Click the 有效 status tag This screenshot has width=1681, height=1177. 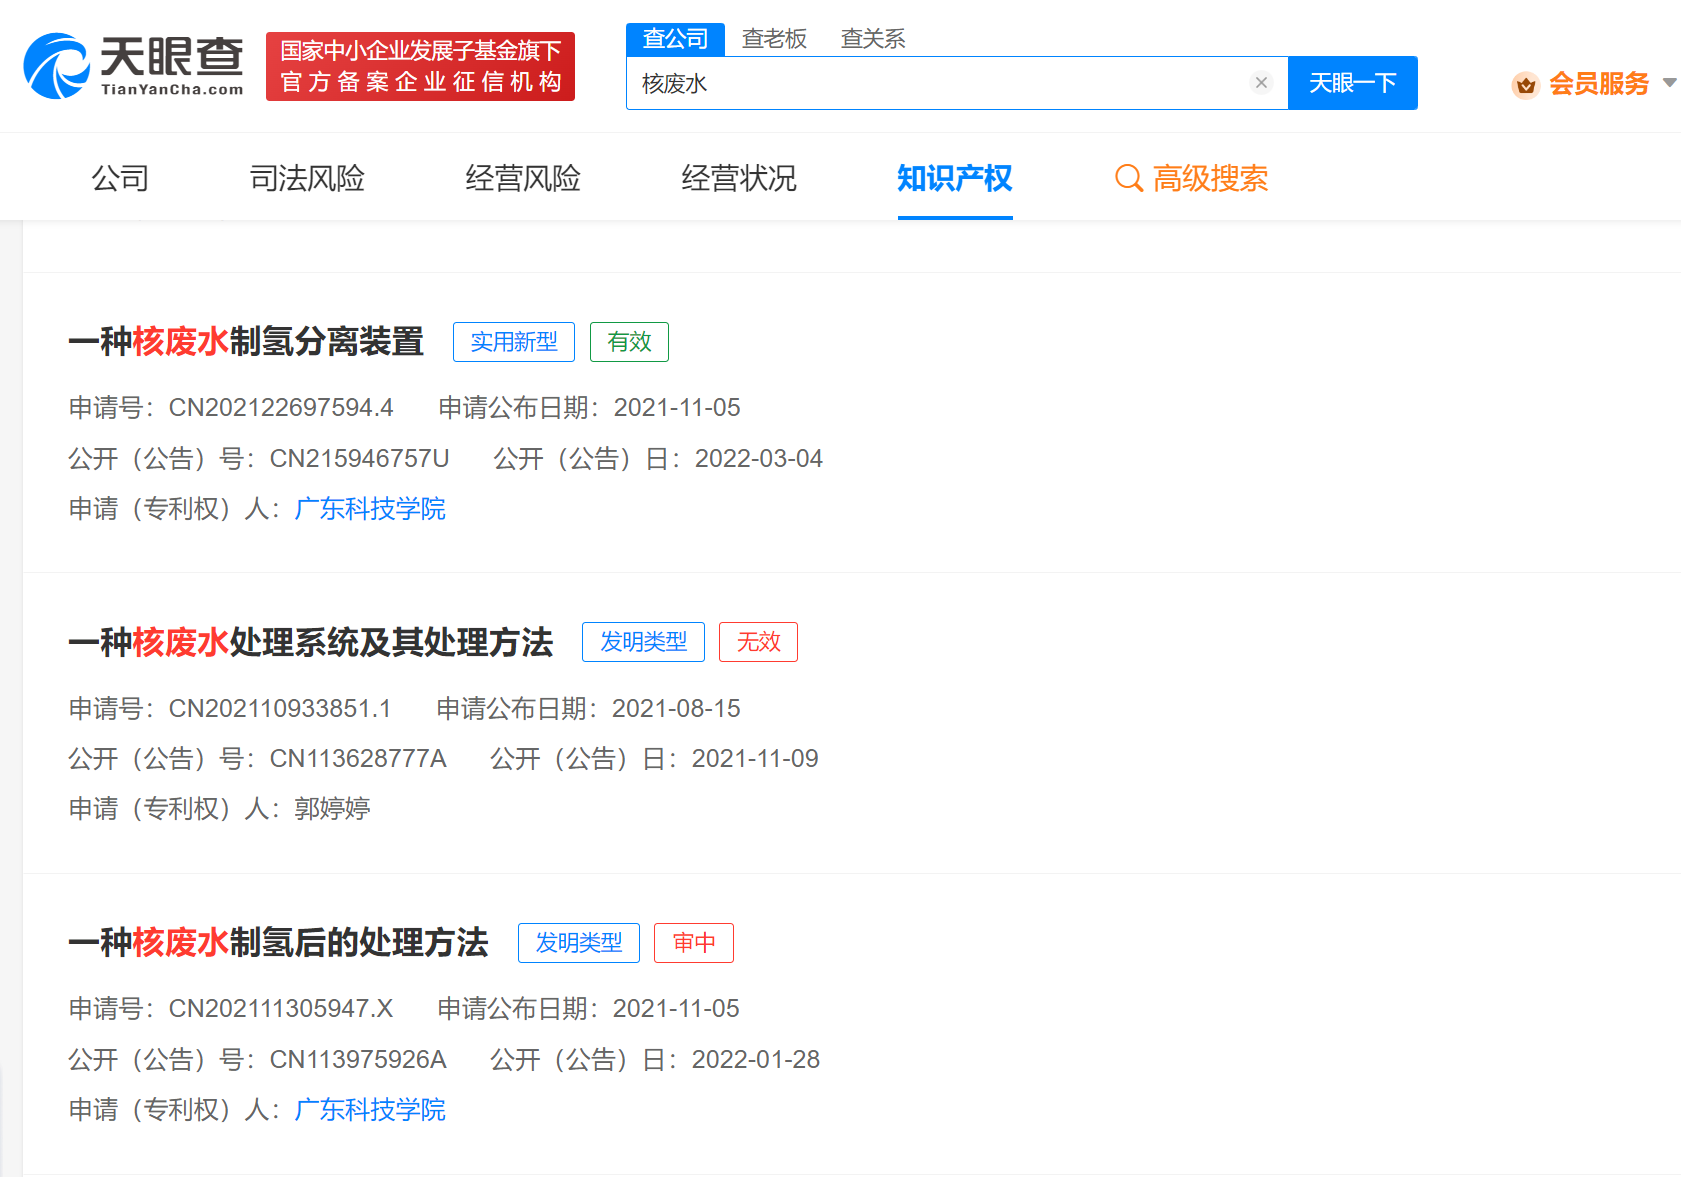click(x=629, y=341)
